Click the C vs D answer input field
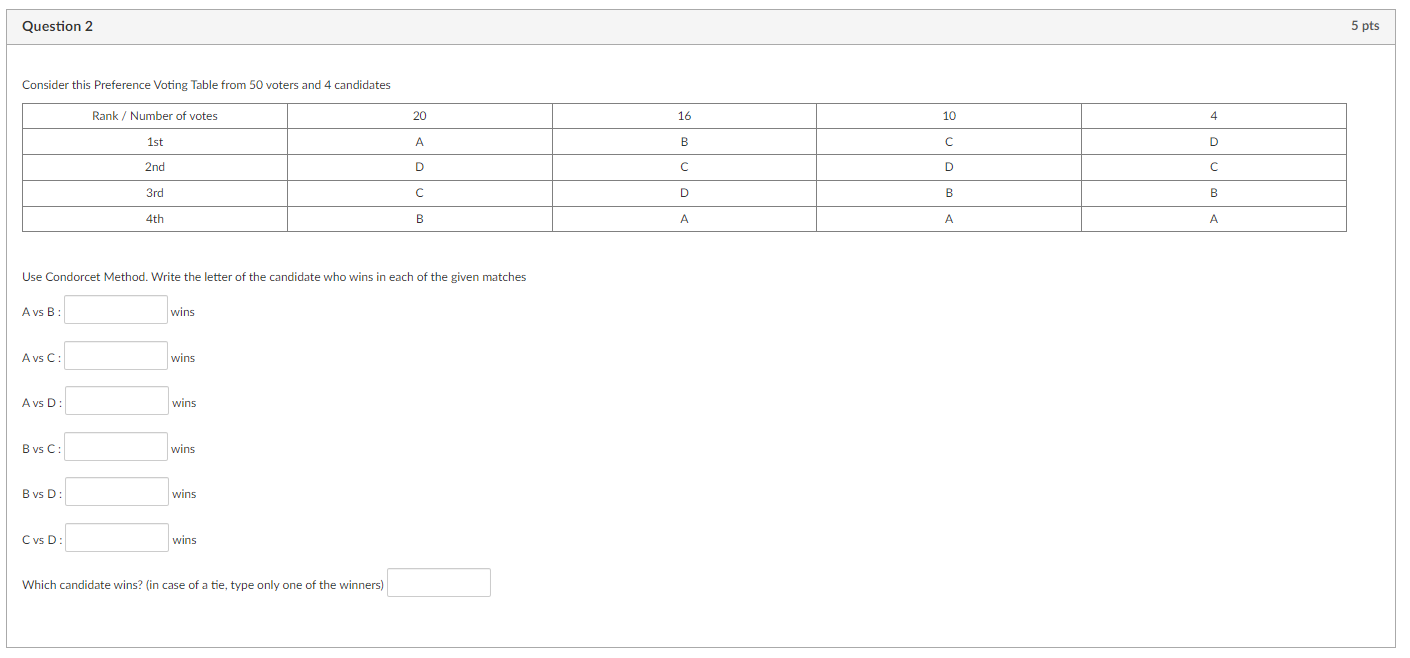The width and height of the screenshot is (1410, 658). [x=116, y=537]
